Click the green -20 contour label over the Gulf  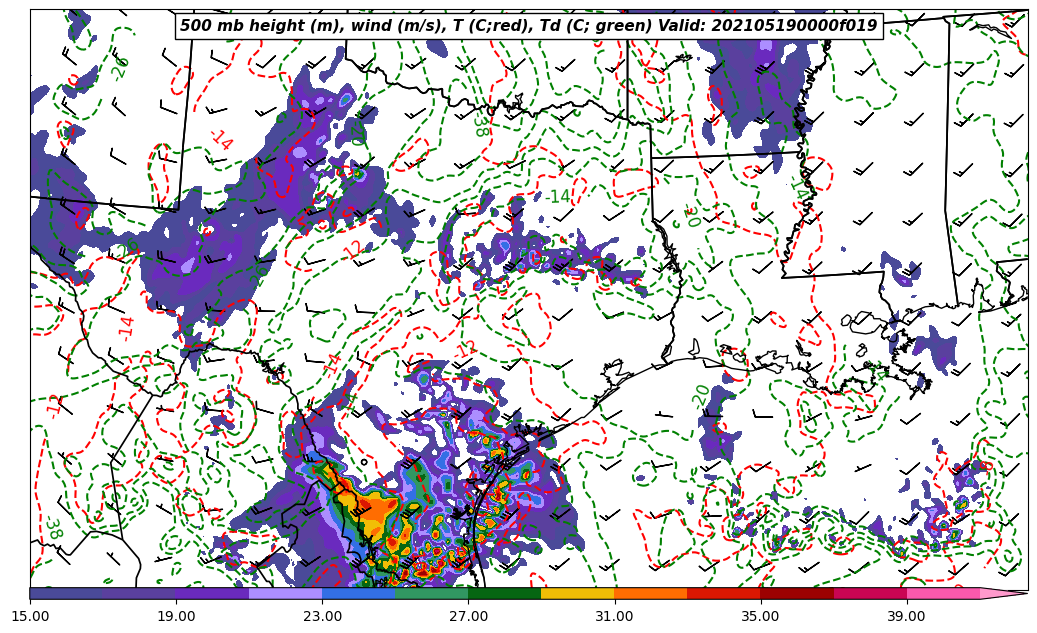point(701,396)
